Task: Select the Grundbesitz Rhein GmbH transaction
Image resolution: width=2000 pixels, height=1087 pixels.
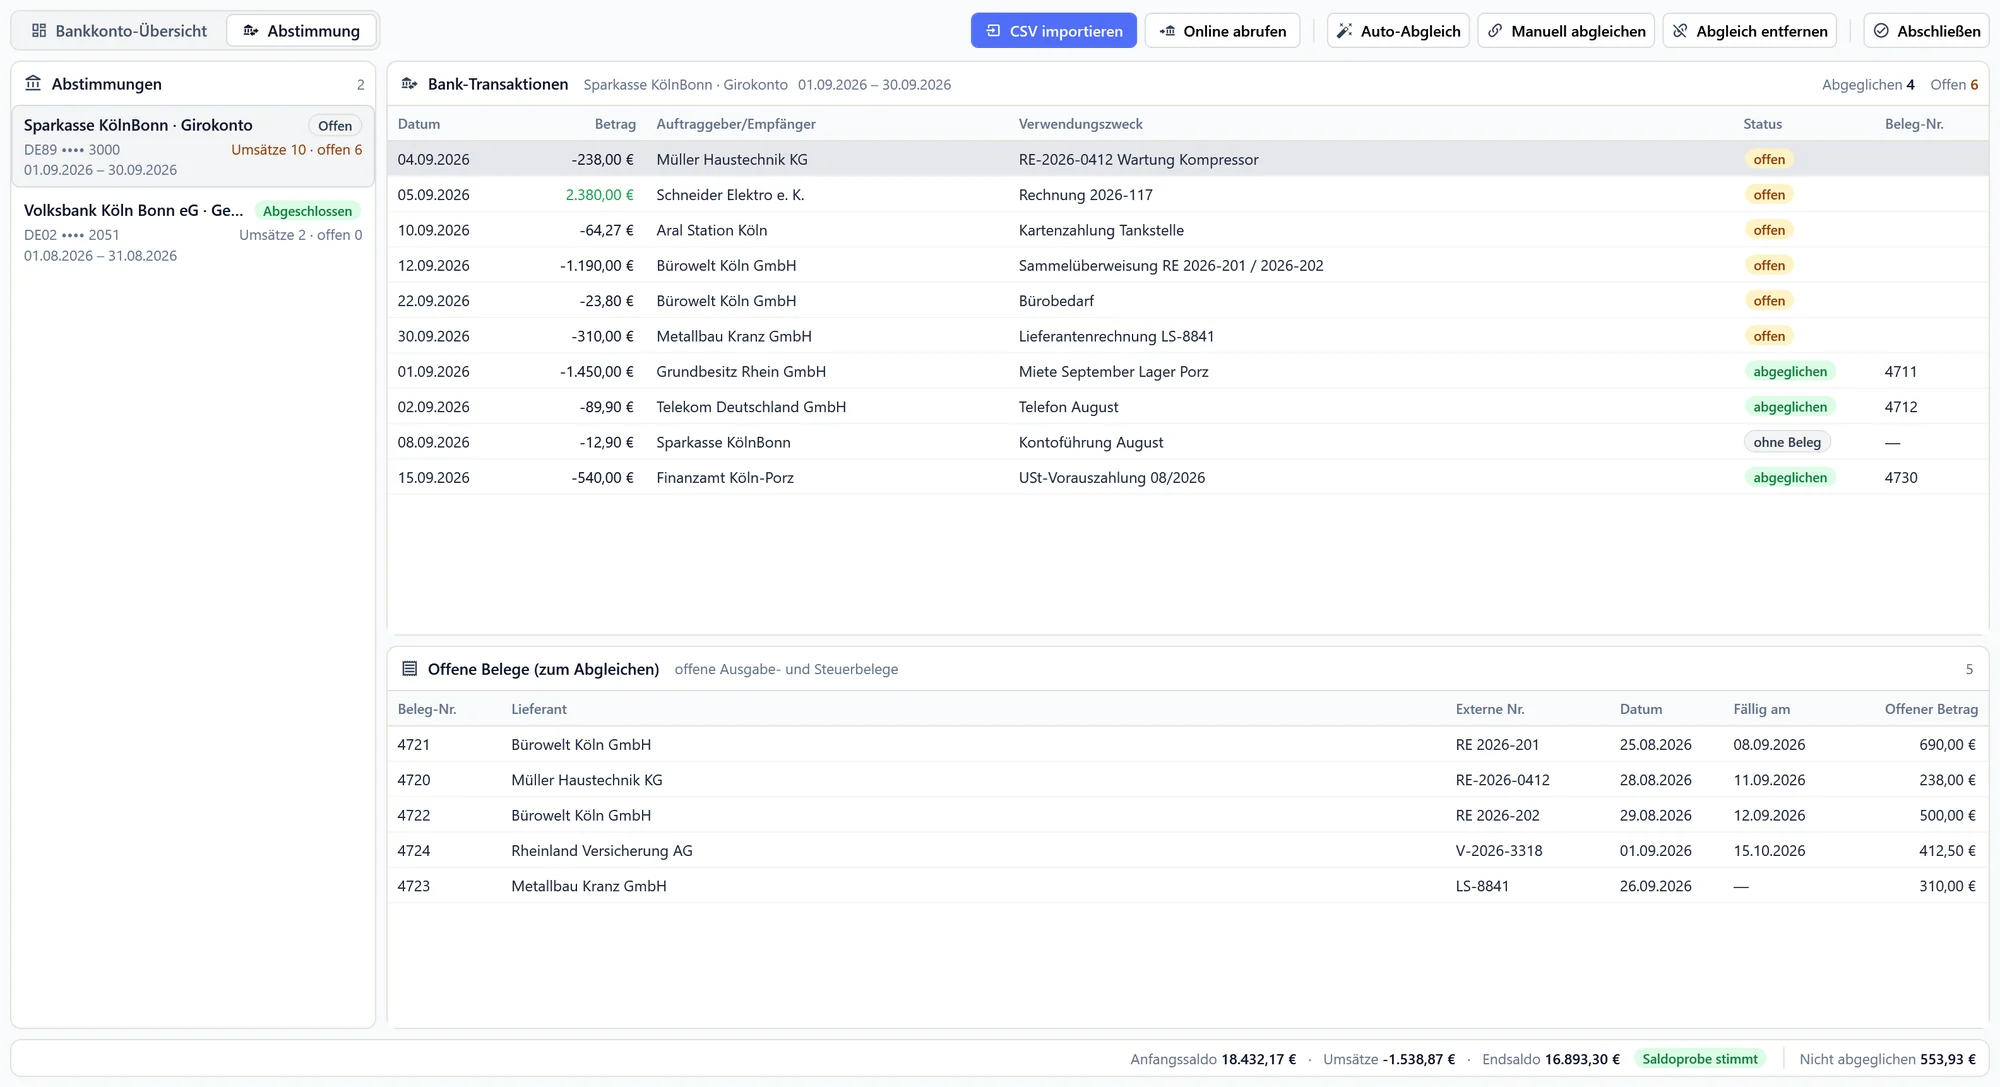Action: tap(1187, 372)
